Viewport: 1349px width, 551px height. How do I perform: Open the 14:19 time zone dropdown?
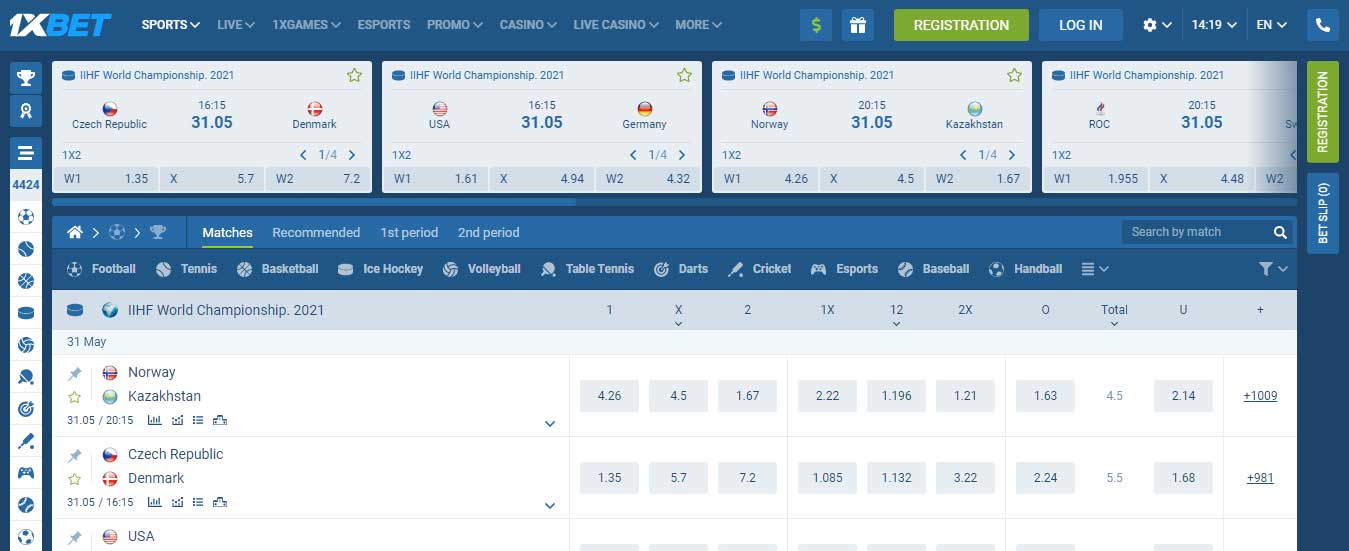pos(1214,25)
